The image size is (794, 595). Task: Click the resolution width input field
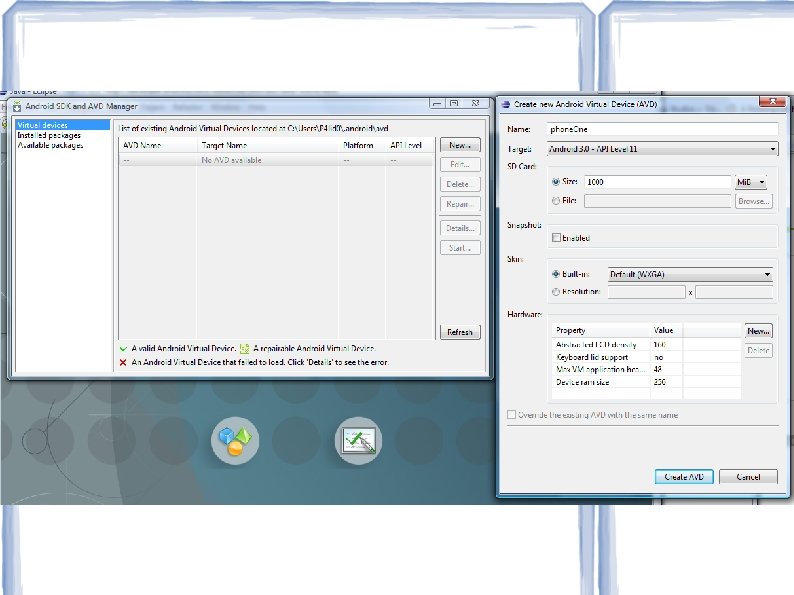click(x=647, y=292)
